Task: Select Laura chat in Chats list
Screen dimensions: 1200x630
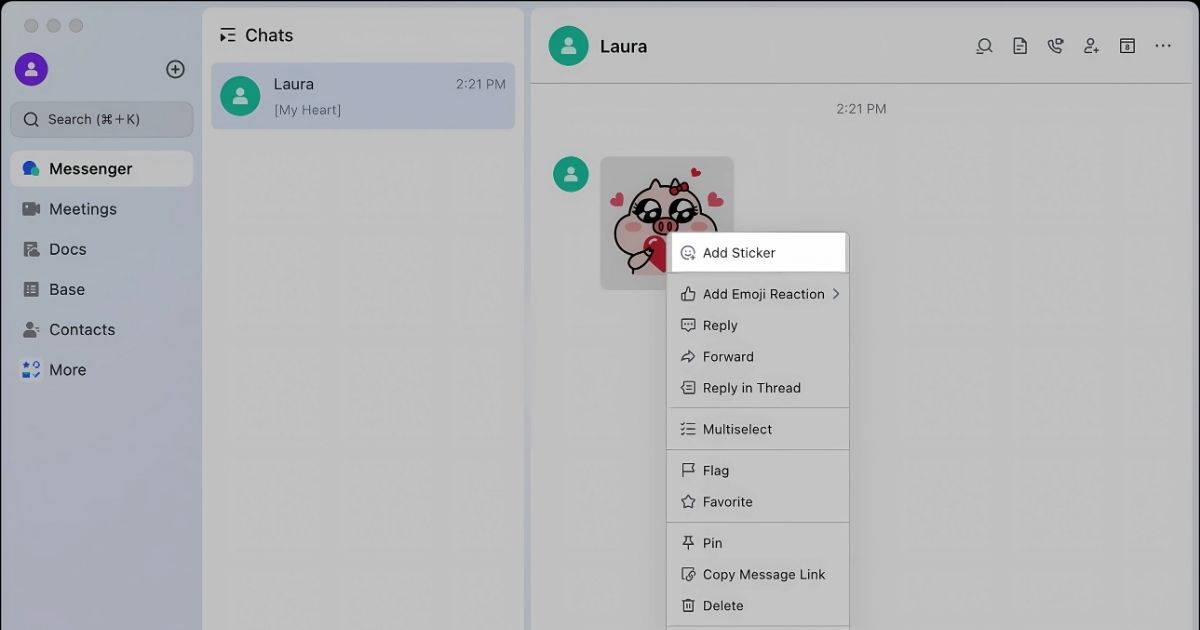Action: coord(363,96)
